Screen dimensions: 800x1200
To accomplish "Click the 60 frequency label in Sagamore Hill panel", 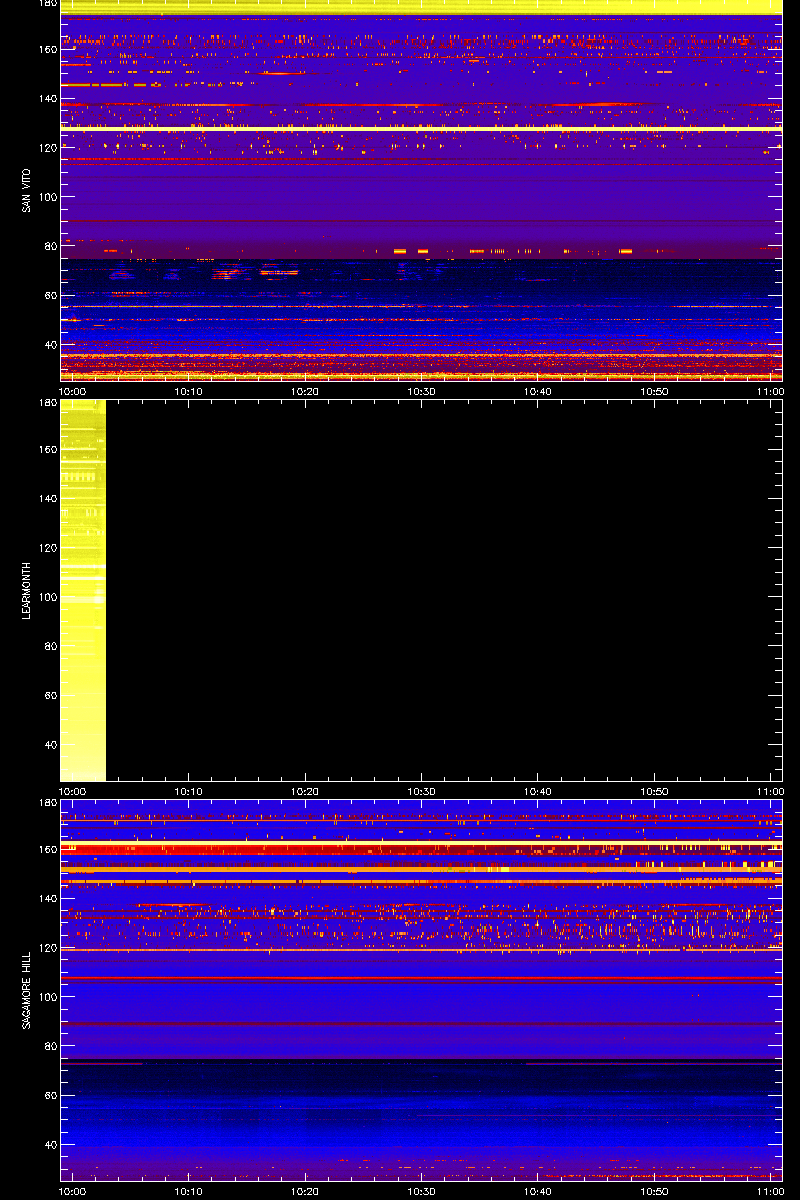I will (x=50, y=1095).
